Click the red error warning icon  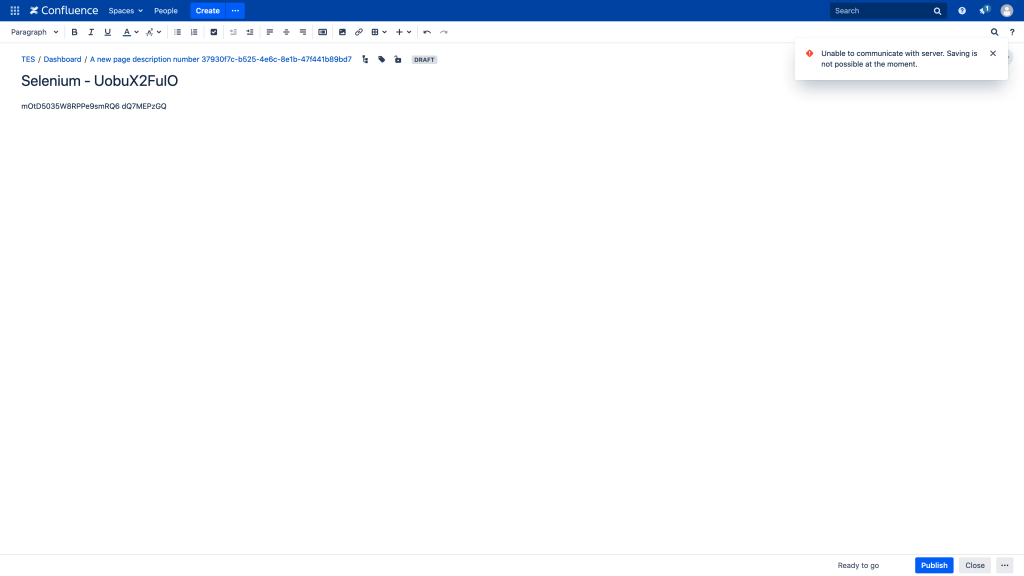809,54
